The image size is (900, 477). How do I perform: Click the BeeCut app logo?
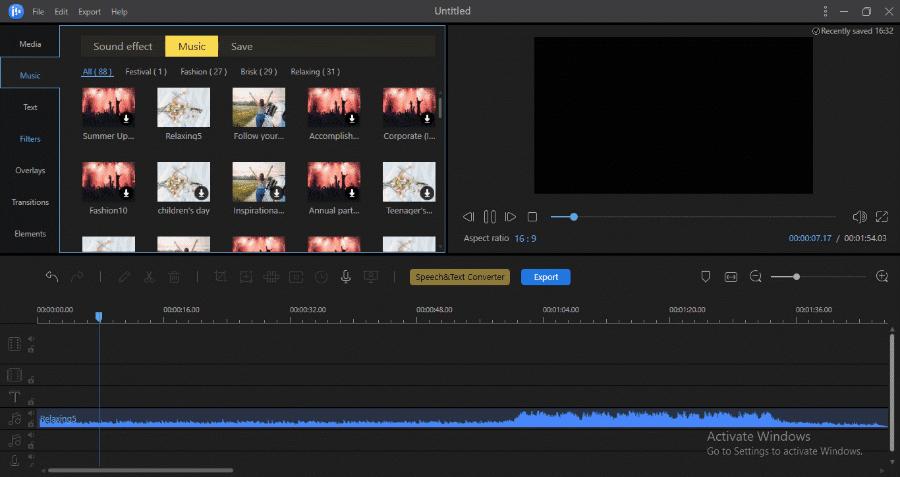[16, 11]
